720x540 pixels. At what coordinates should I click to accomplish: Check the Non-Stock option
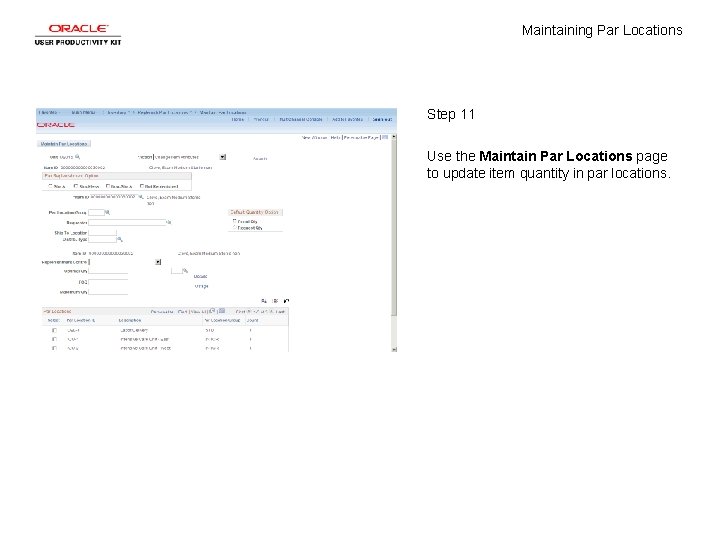[108, 186]
